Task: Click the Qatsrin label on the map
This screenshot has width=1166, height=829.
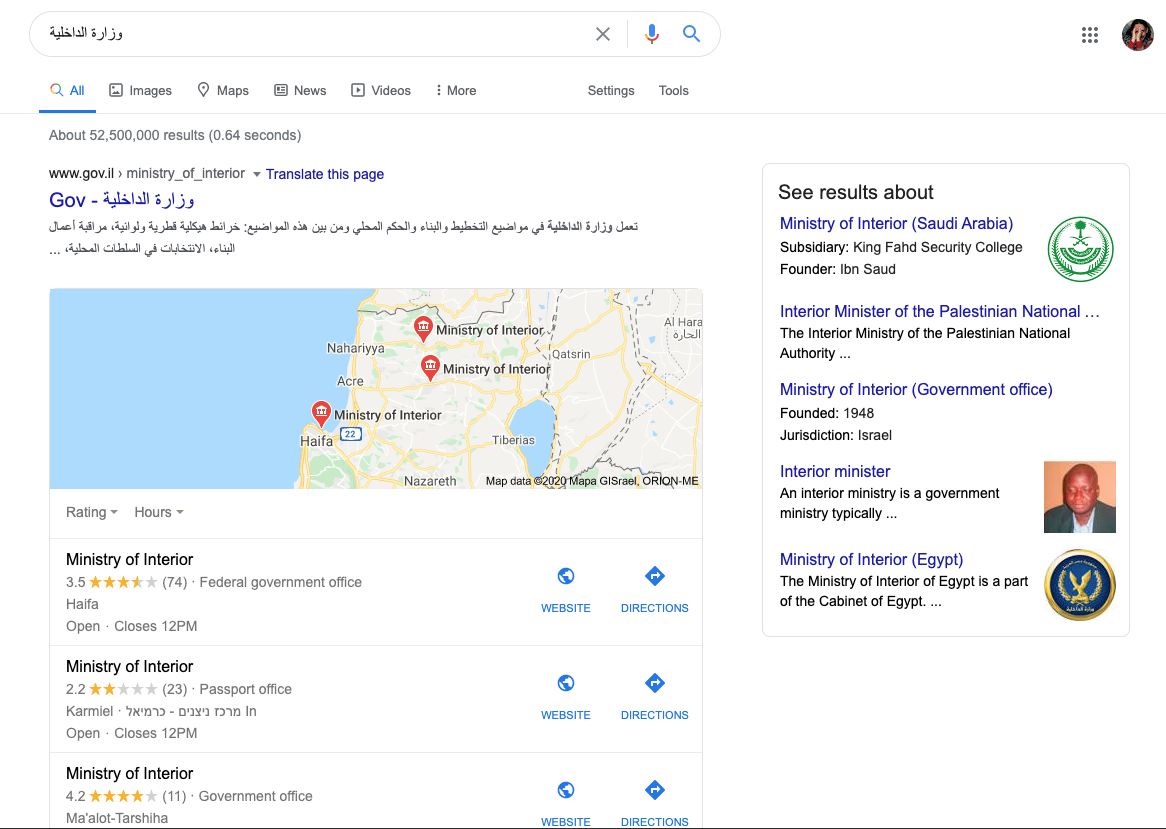Action: (570, 354)
